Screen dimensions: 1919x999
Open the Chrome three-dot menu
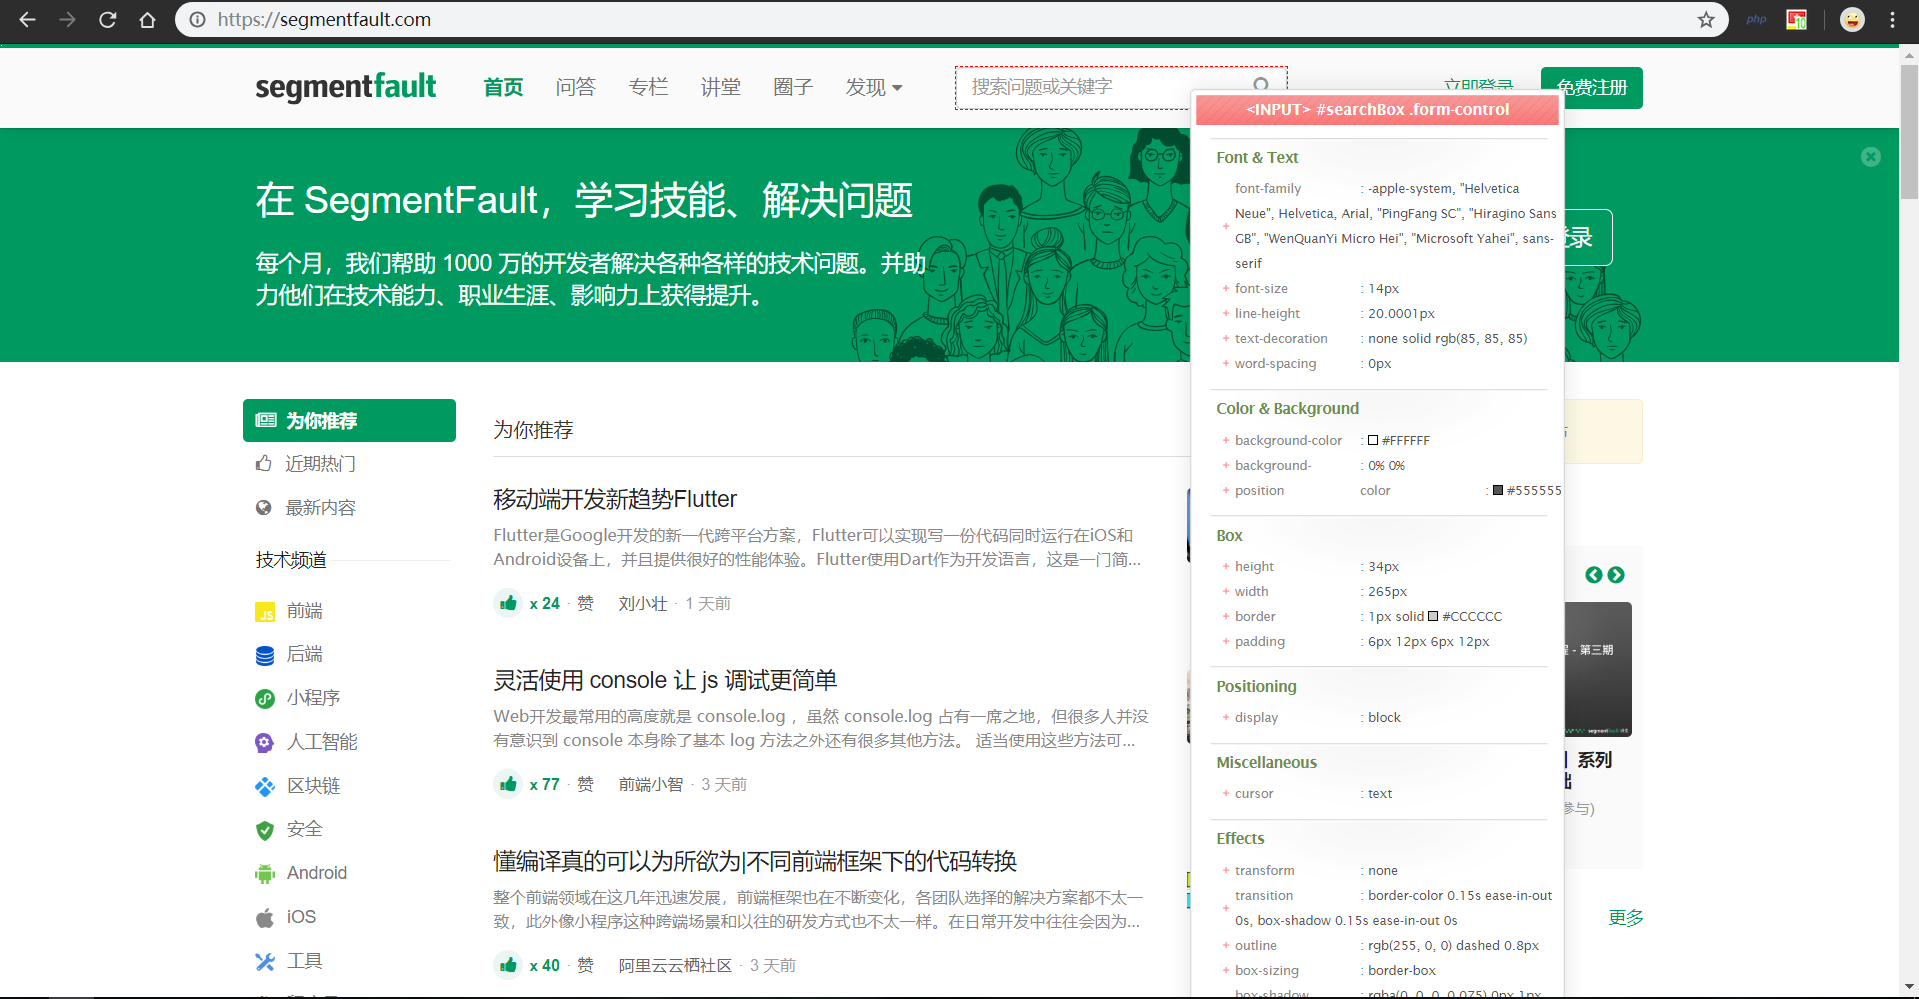point(1892,20)
